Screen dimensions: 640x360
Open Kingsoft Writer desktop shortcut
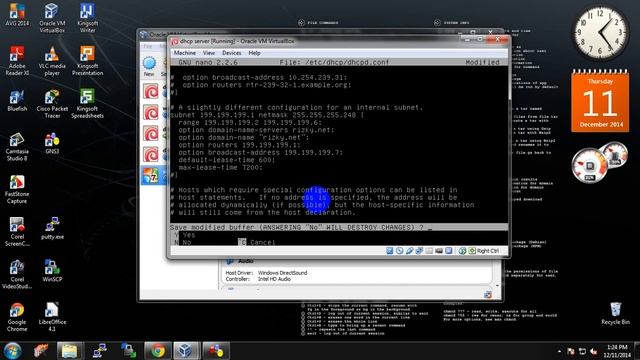87,18
